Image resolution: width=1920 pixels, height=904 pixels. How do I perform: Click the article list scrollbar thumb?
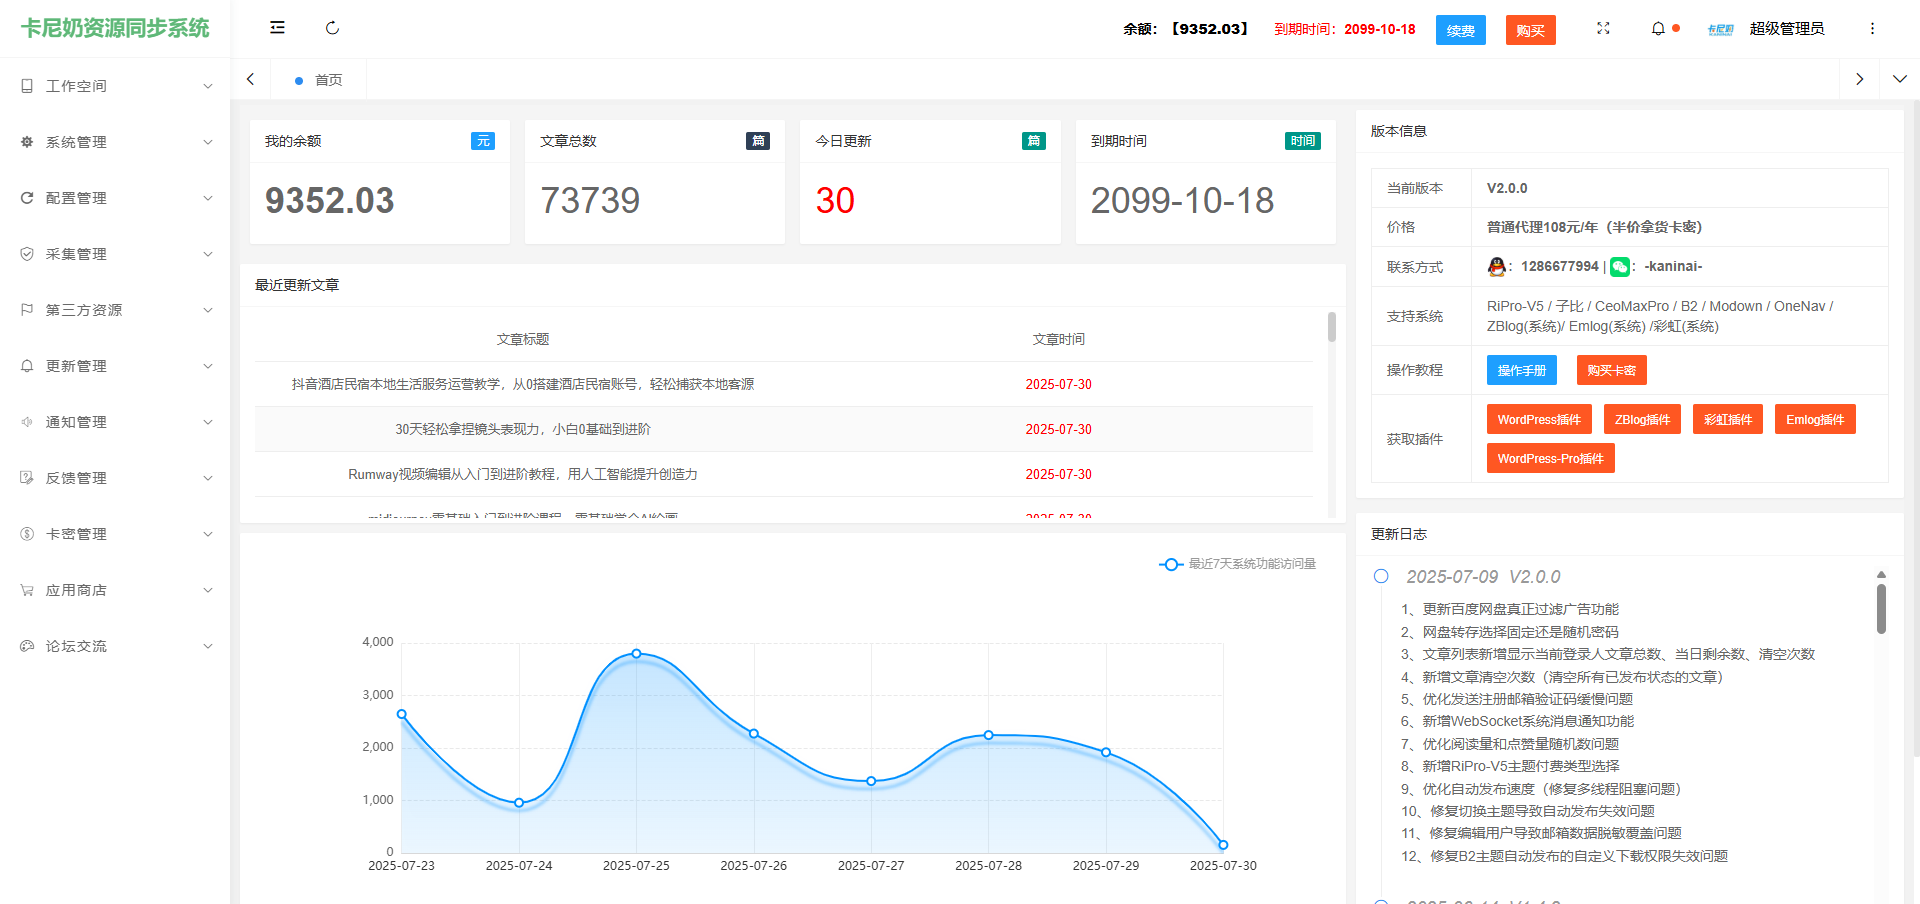point(1332,327)
